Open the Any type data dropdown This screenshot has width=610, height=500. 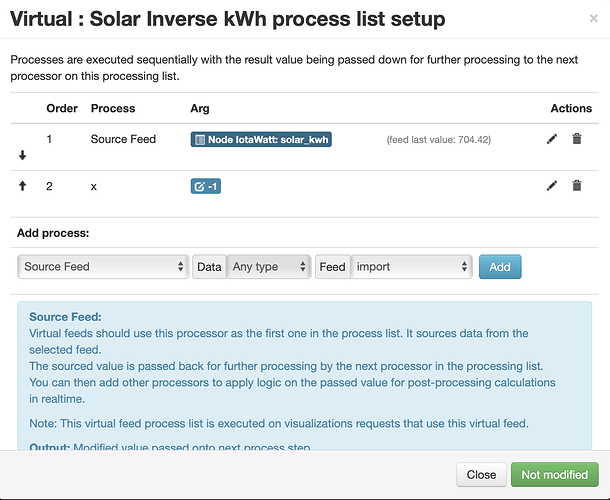point(269,267)
